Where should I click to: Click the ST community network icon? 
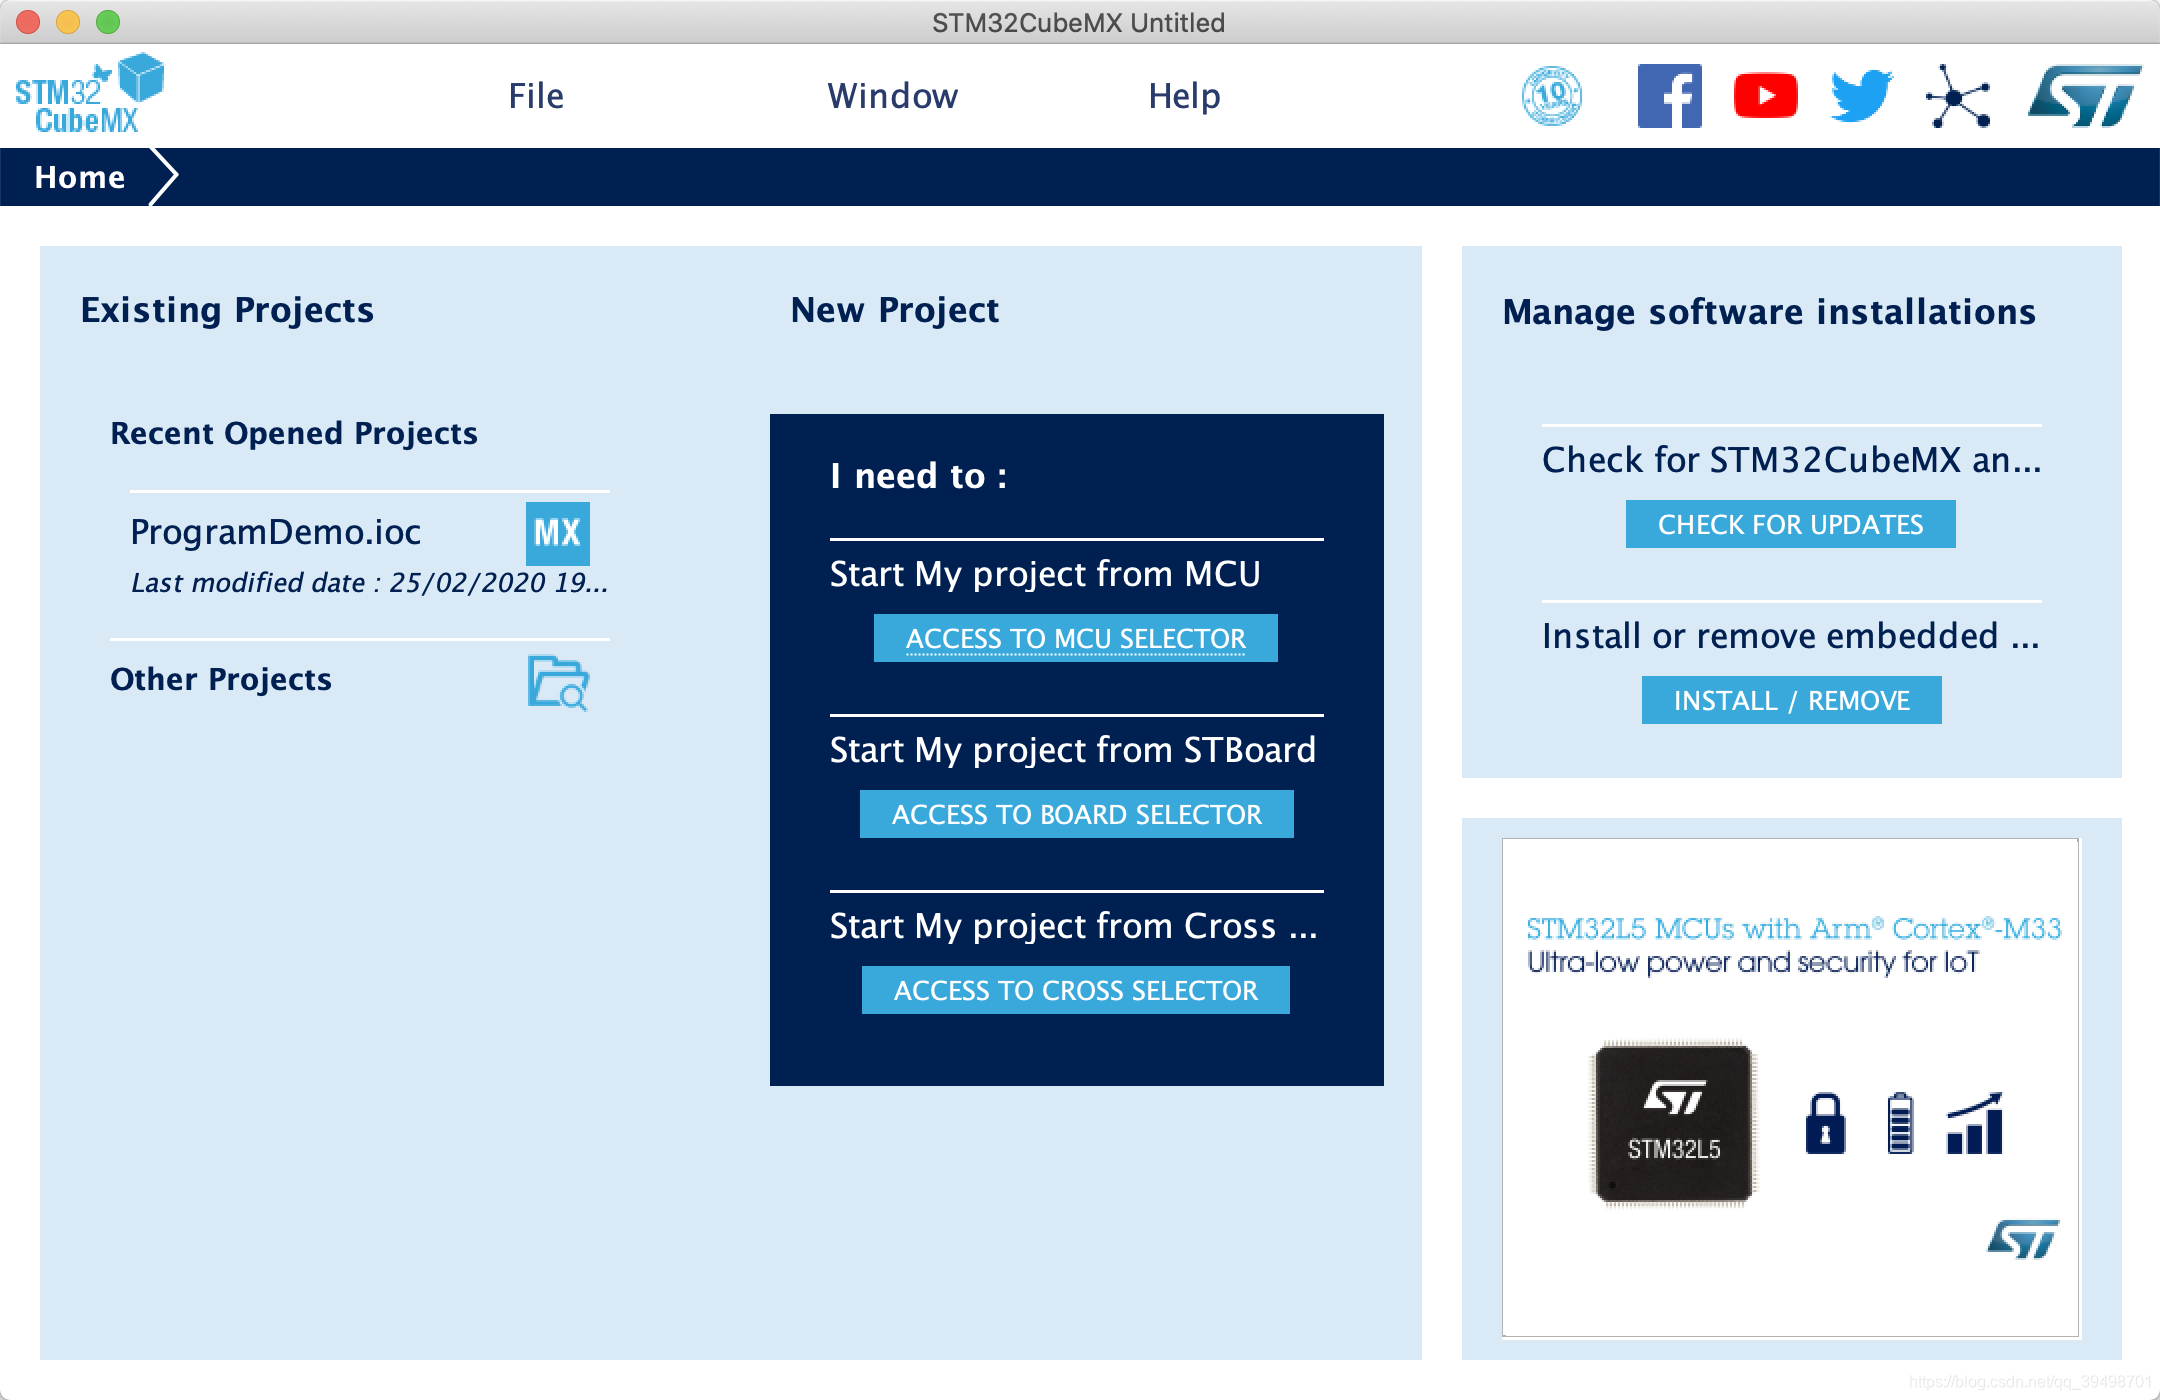coord(1958,96)
